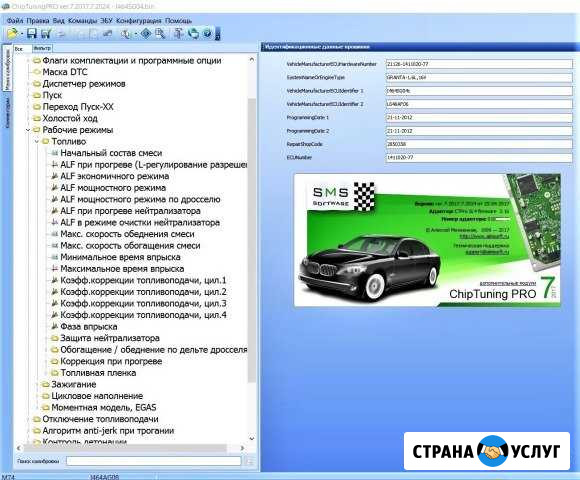This screenshot has height=480, width=580.
Task: Collapse the Топливо folder node
Action: [37, 142]
